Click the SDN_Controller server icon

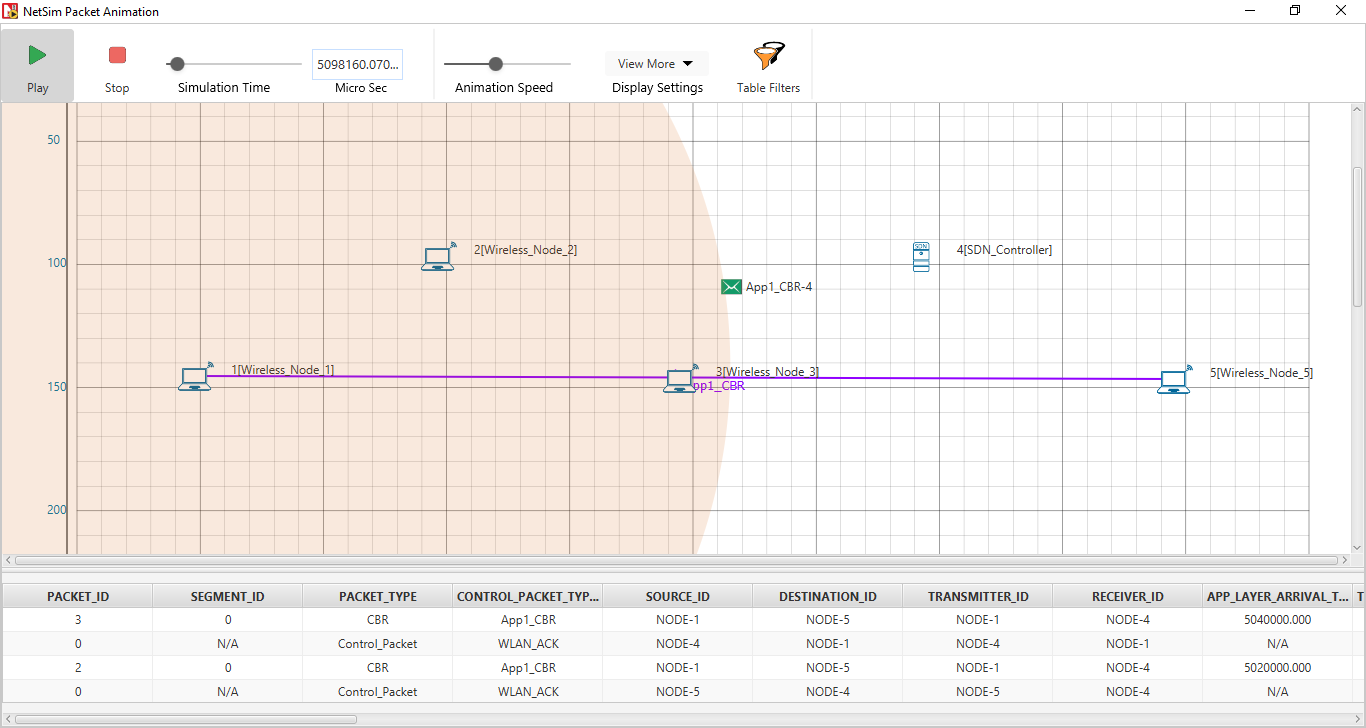(921, 256)
